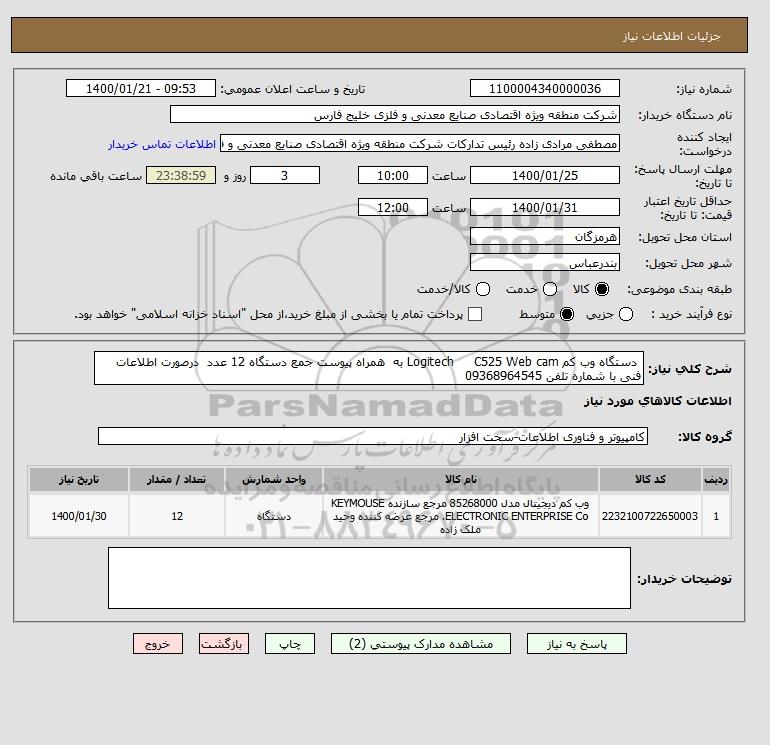Click the need date cell 1400/01/30
The height and width of the screenshot is (745, 770).
click(x=79, y=516)
